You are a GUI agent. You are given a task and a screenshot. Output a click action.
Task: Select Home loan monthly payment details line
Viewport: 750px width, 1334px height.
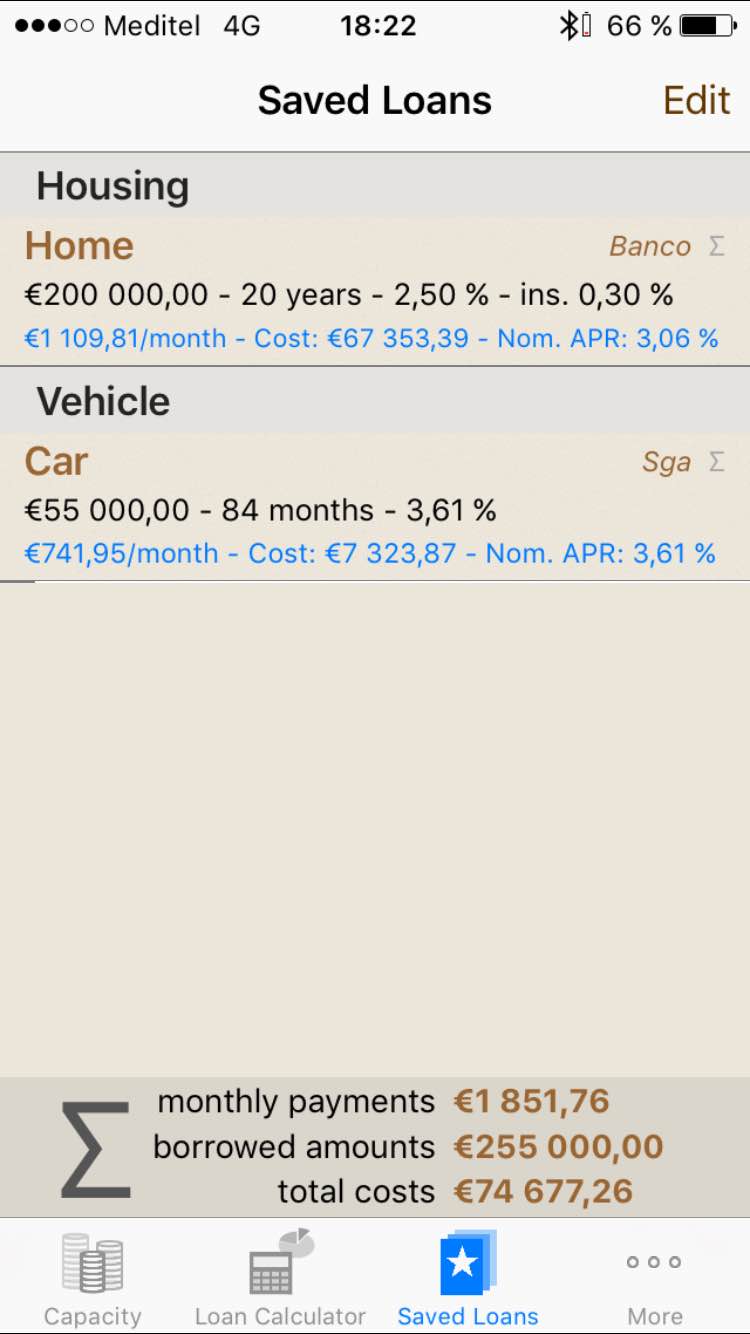pos(371,339)
